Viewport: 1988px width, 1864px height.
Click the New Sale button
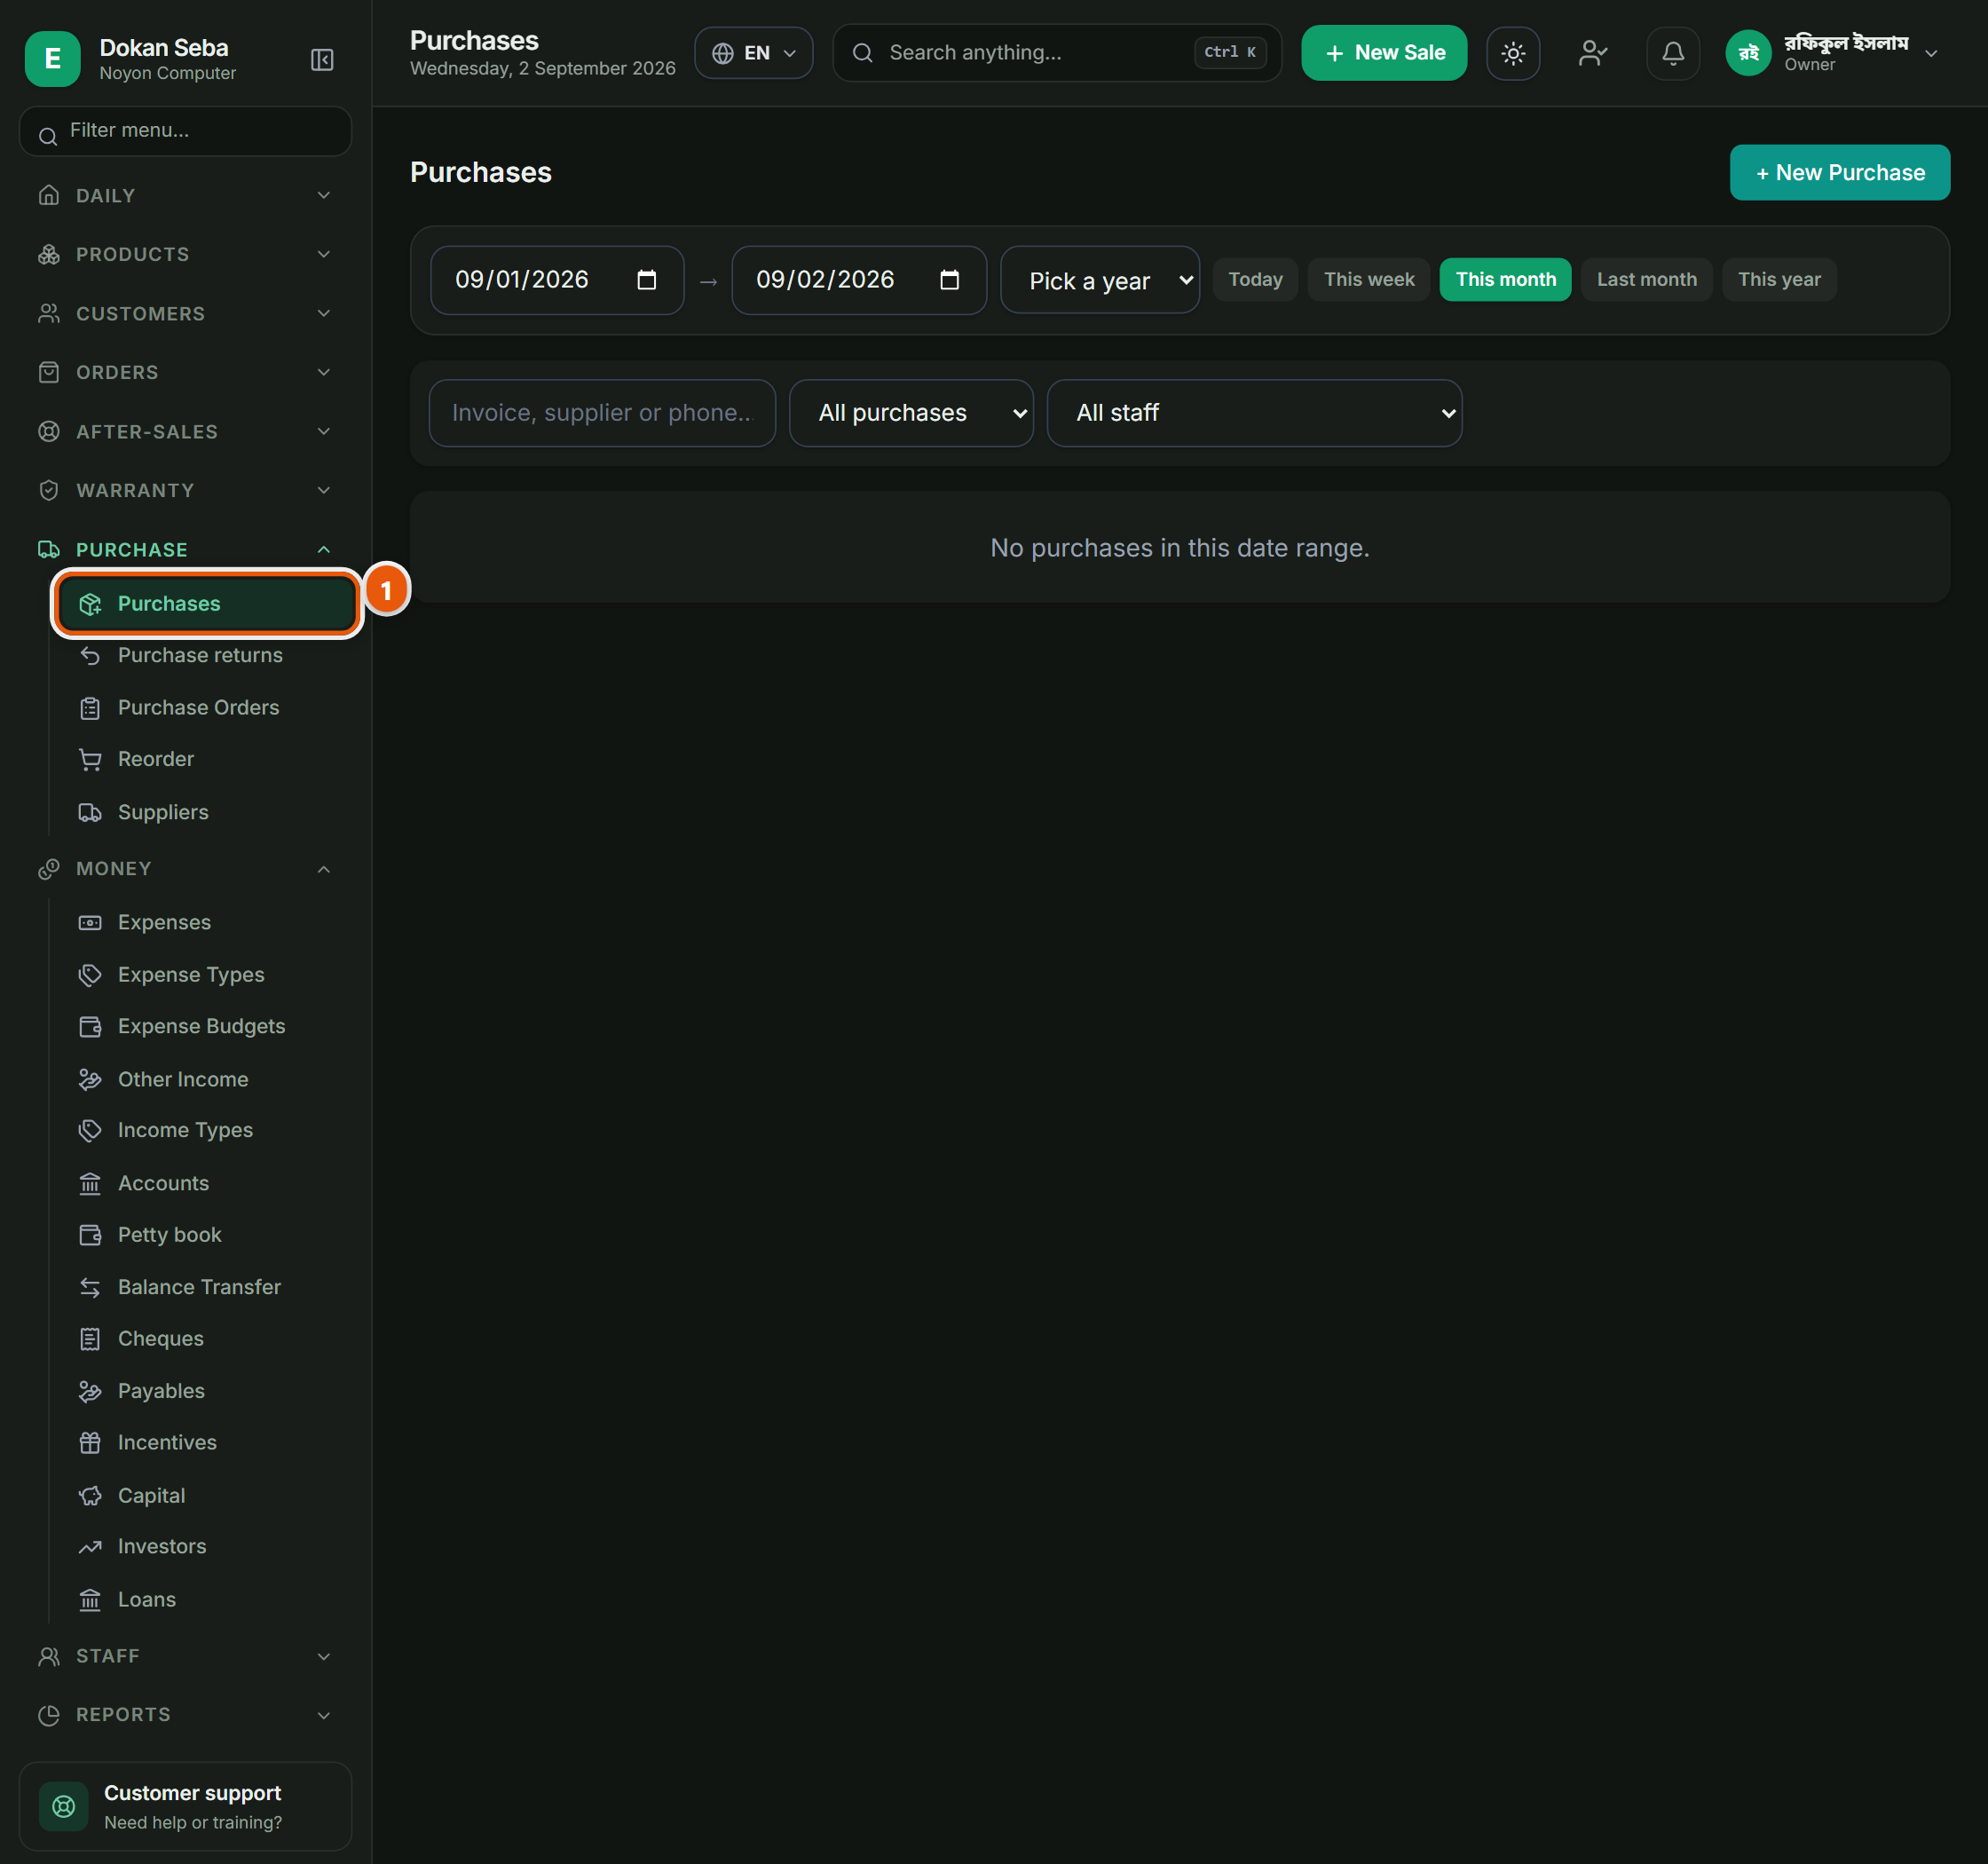(1384, 53)
